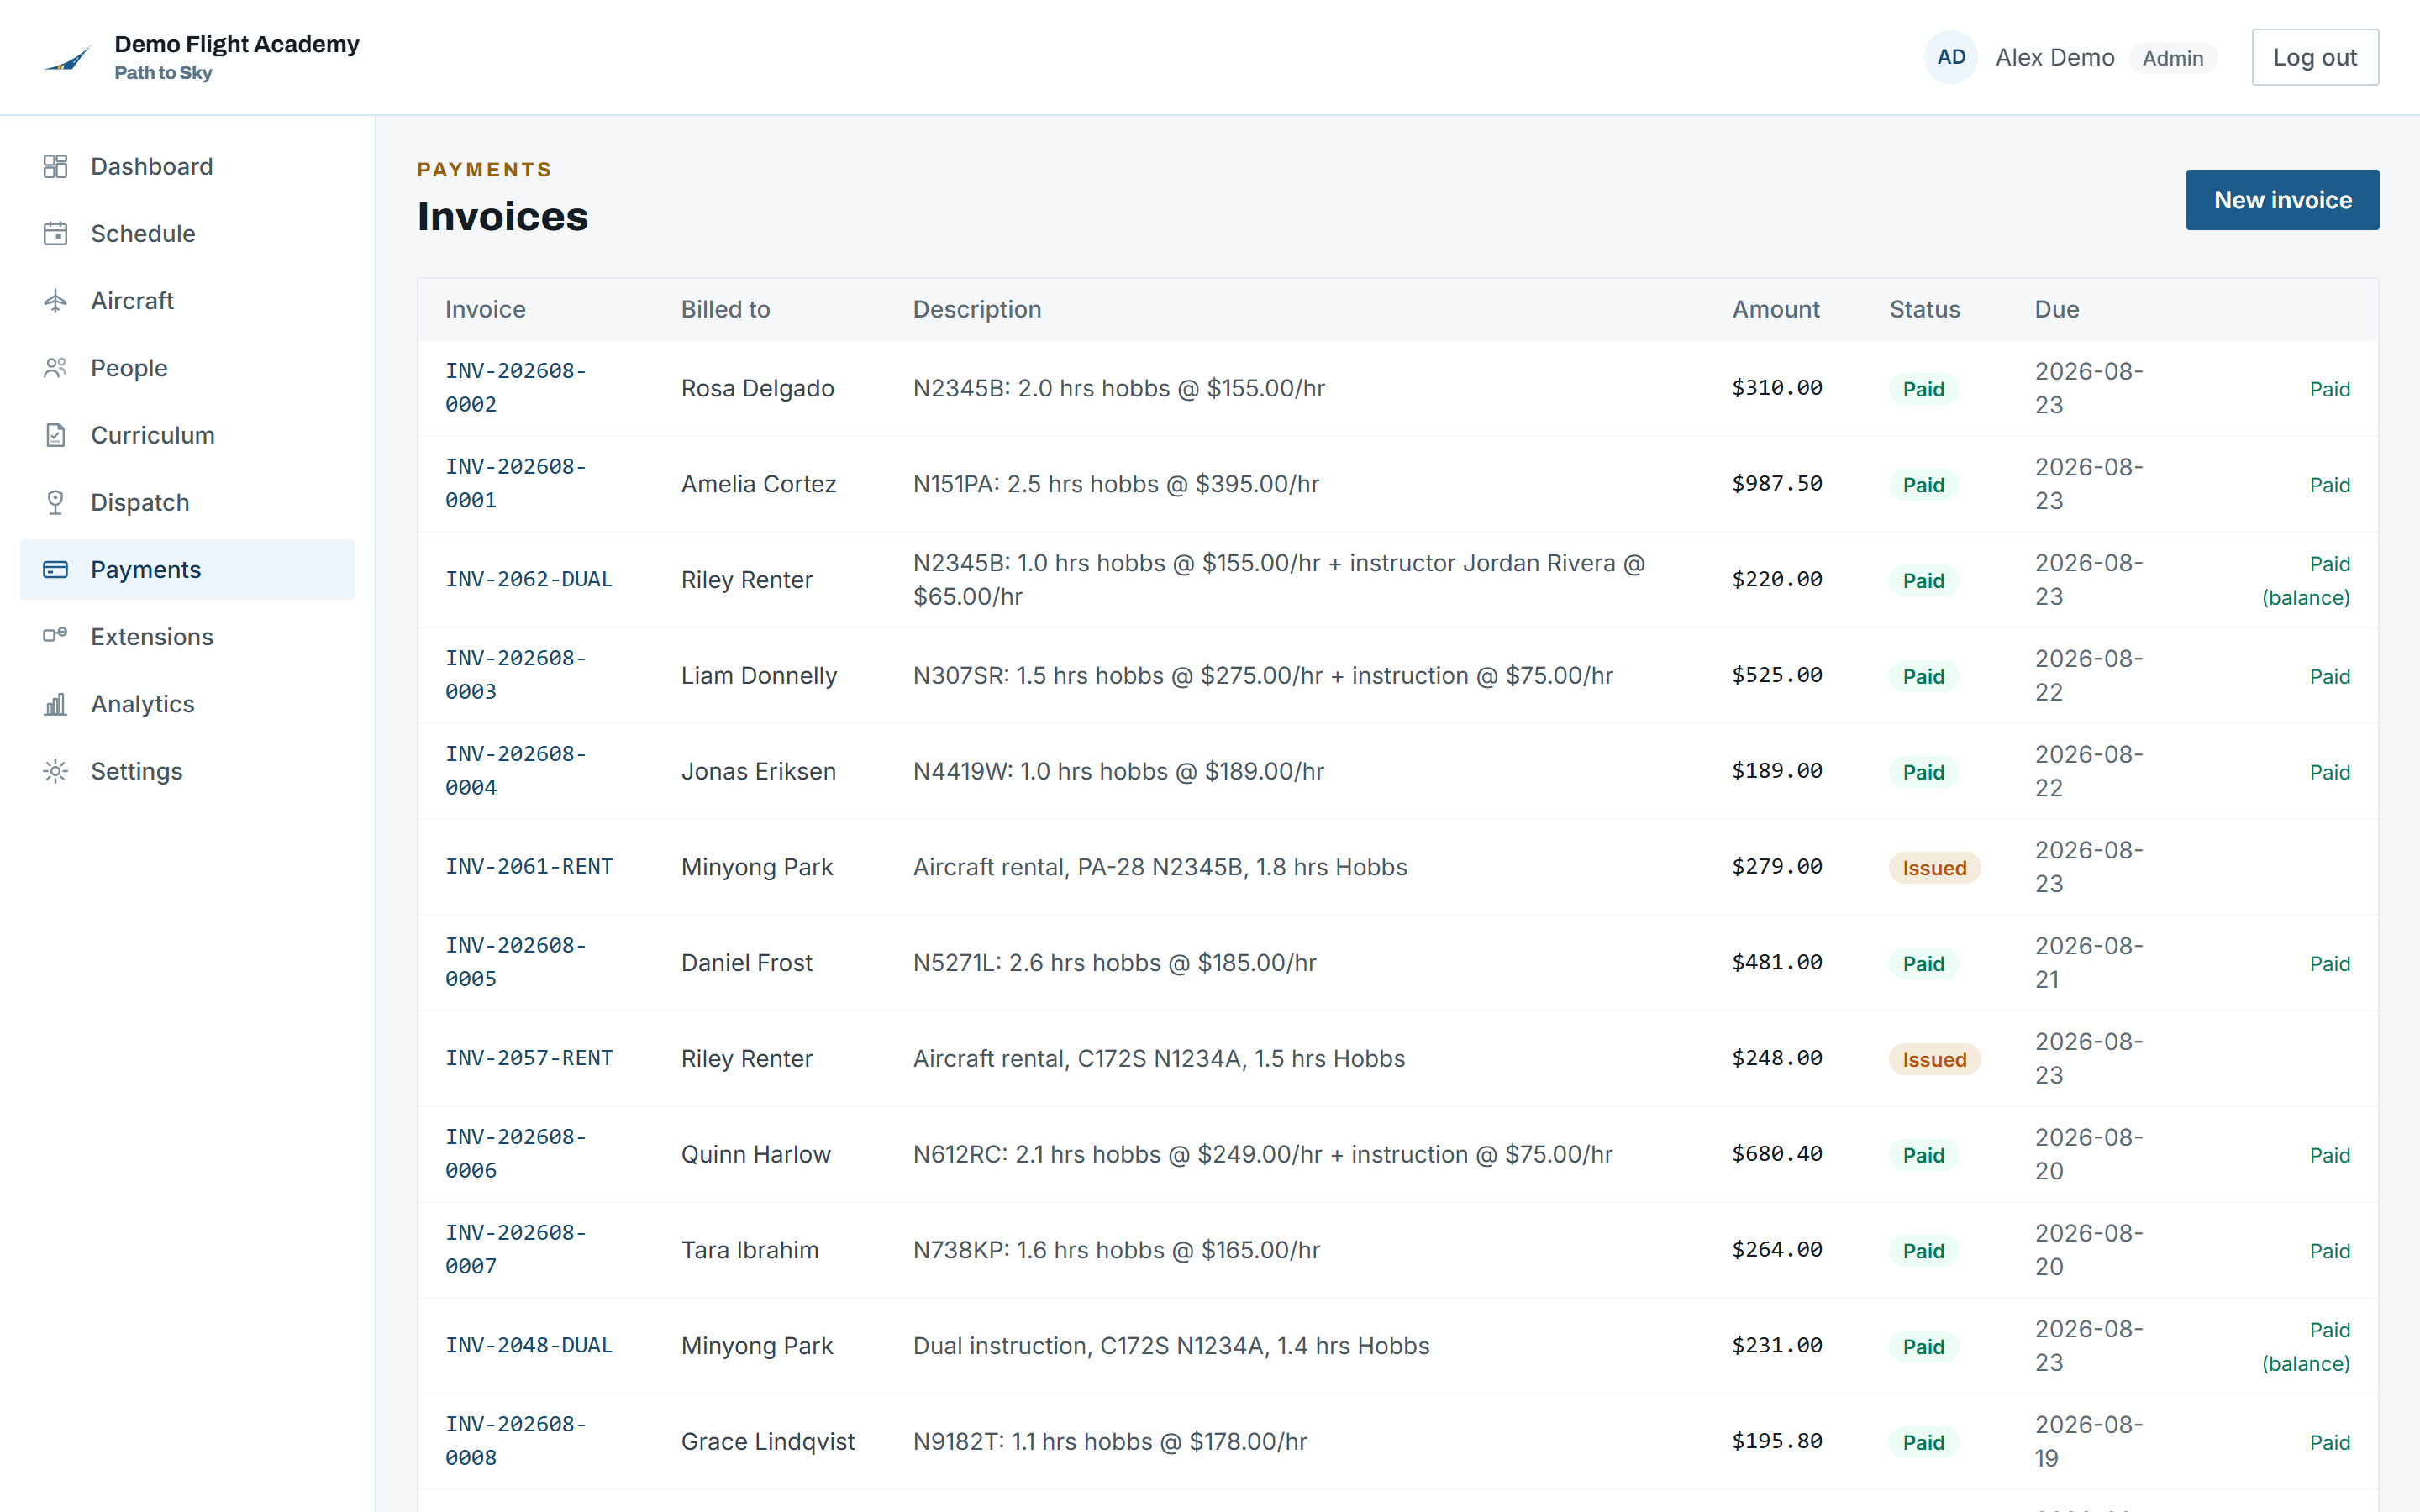
Task: Click the People users icon
Action: point(56,368)
